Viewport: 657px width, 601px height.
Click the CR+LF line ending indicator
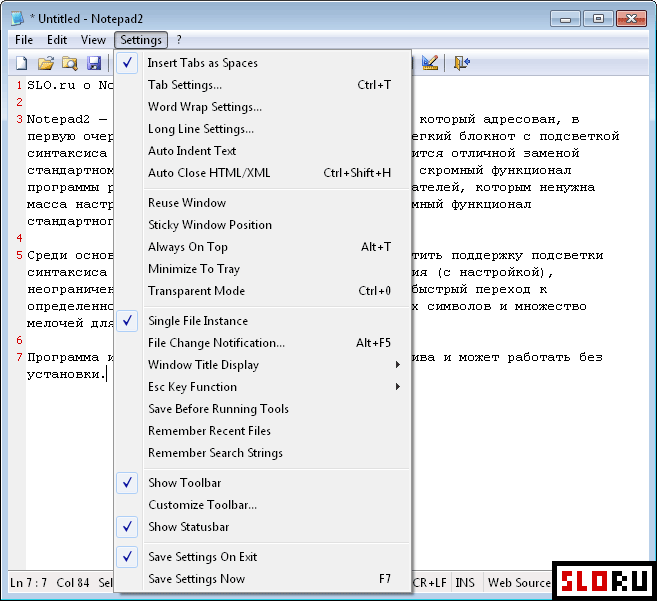click(429, 583)
